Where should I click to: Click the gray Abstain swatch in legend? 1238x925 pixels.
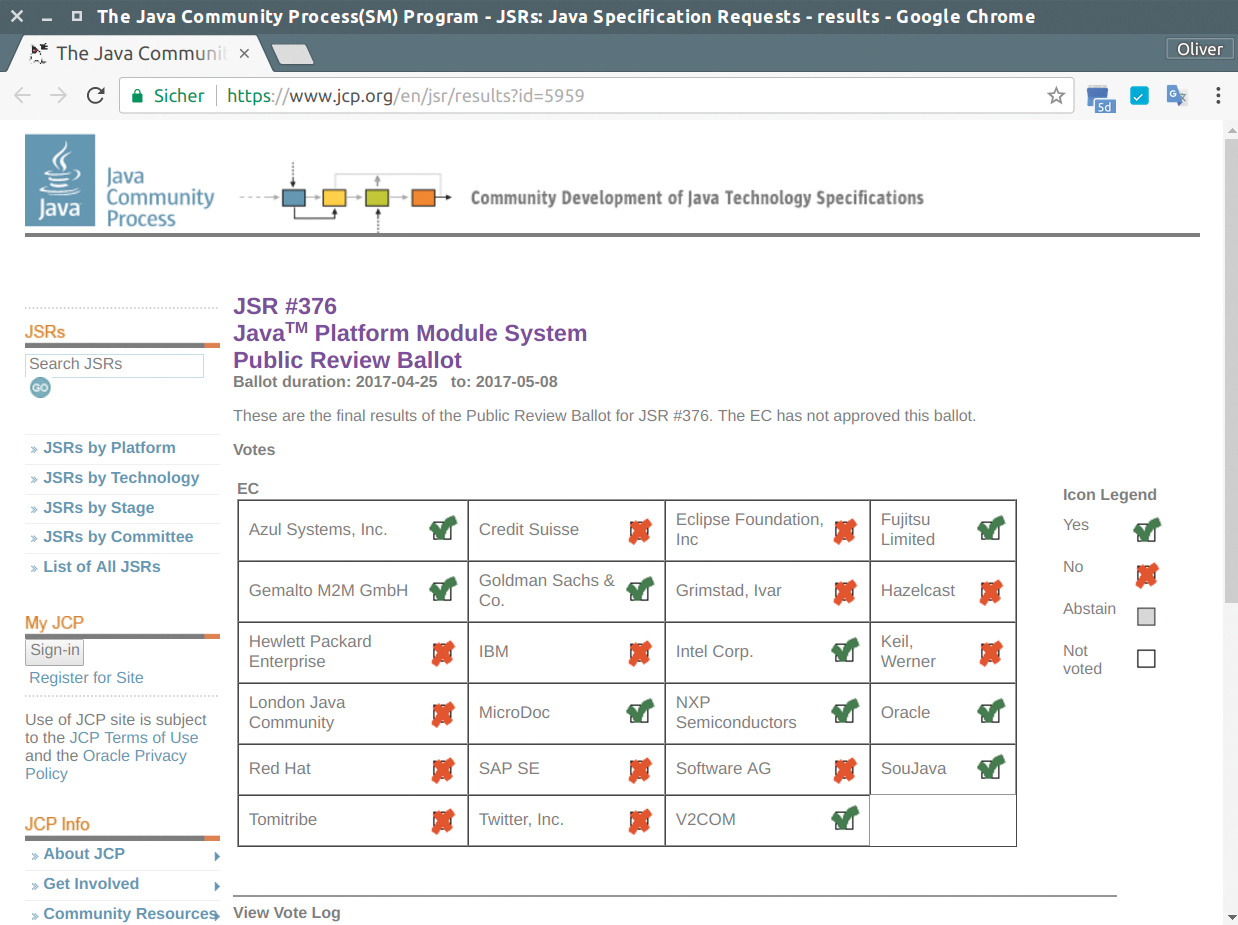[x=1146, y=616]
